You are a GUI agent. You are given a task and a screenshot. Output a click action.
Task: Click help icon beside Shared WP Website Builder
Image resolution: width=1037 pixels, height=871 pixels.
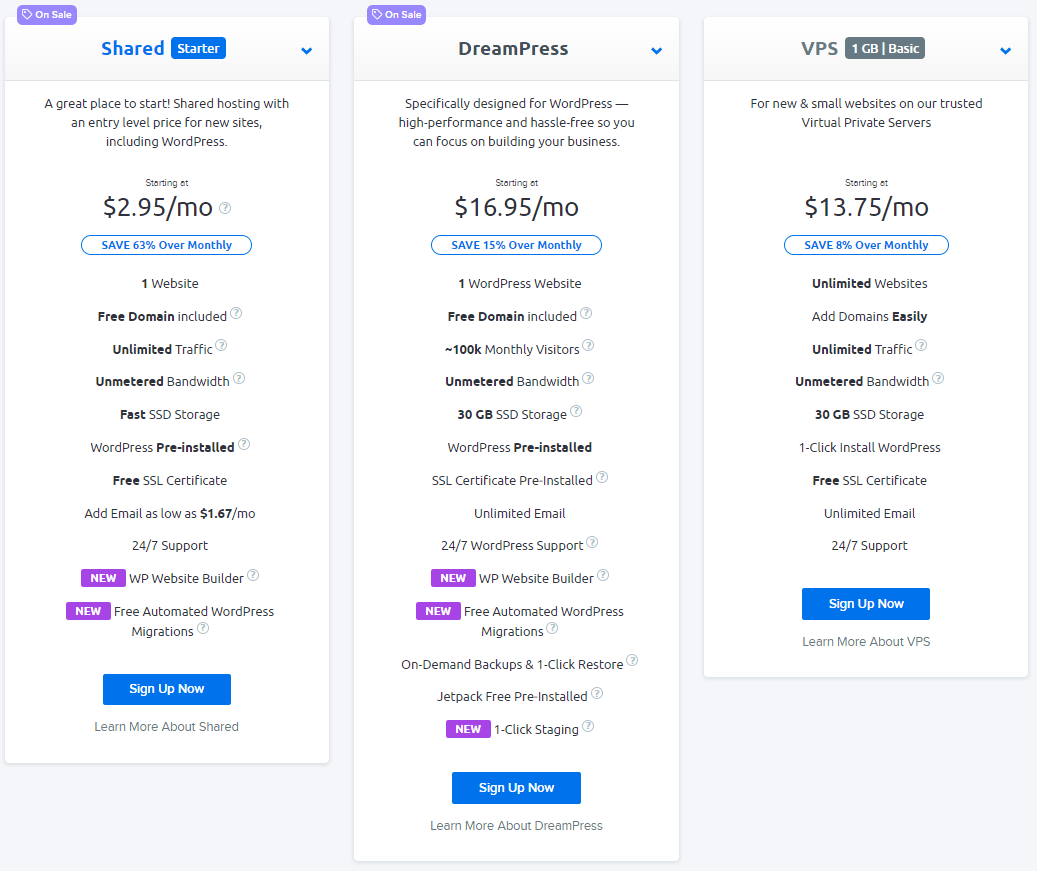(253, 575)
